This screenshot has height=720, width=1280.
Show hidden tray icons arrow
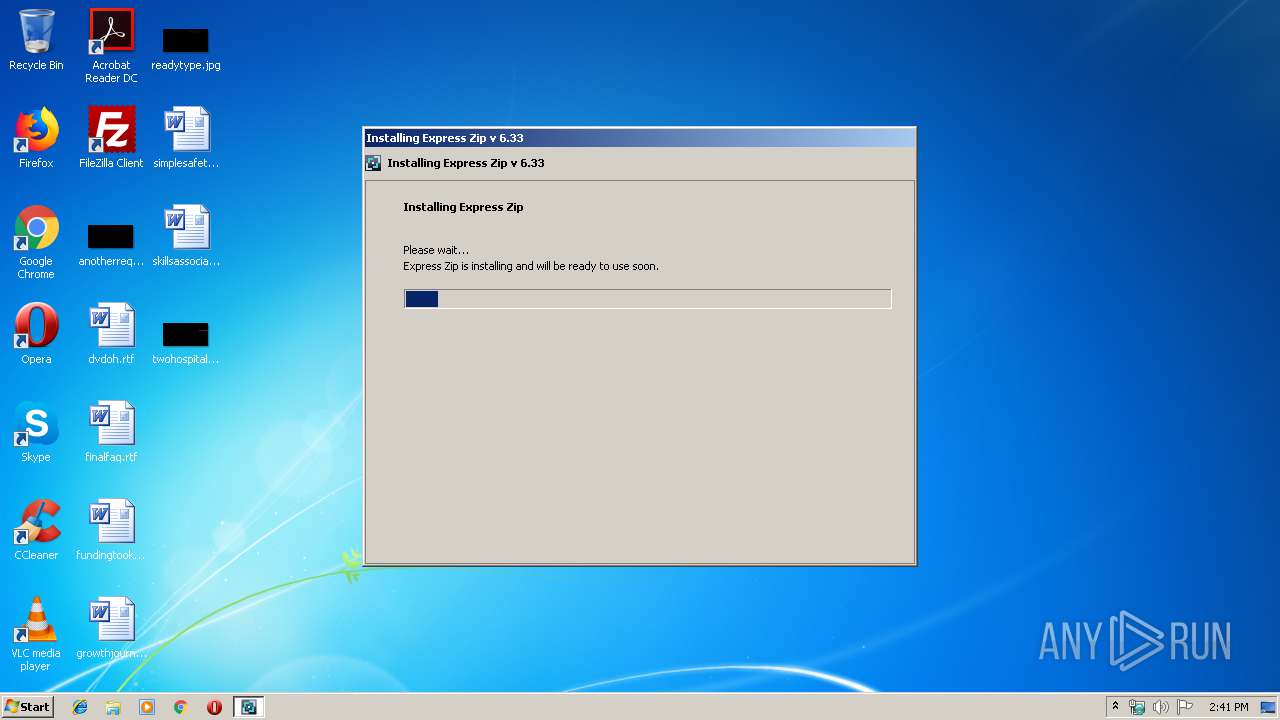point(1115,707)
